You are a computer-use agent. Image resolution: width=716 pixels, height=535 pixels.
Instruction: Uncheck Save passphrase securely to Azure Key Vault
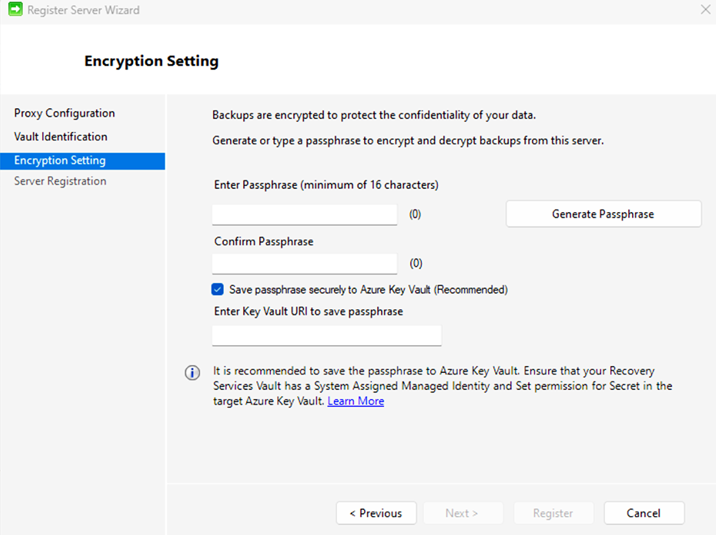point(218,289)
